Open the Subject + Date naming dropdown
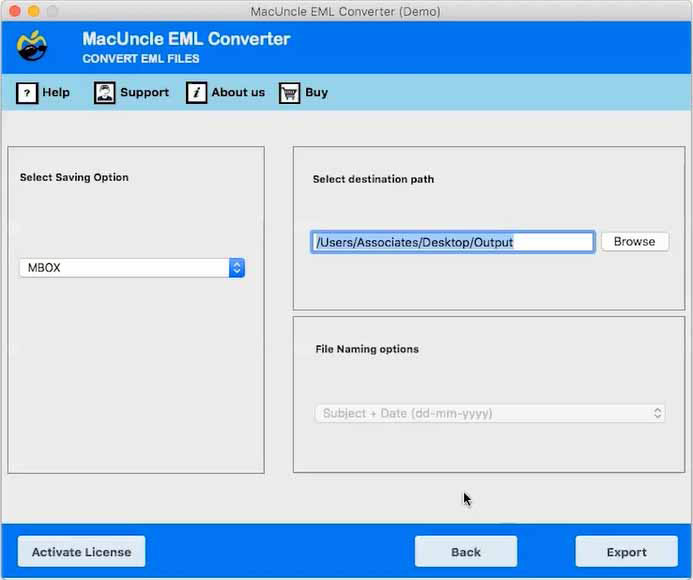This screenshot has width=693, height=580. pos(490,413)
